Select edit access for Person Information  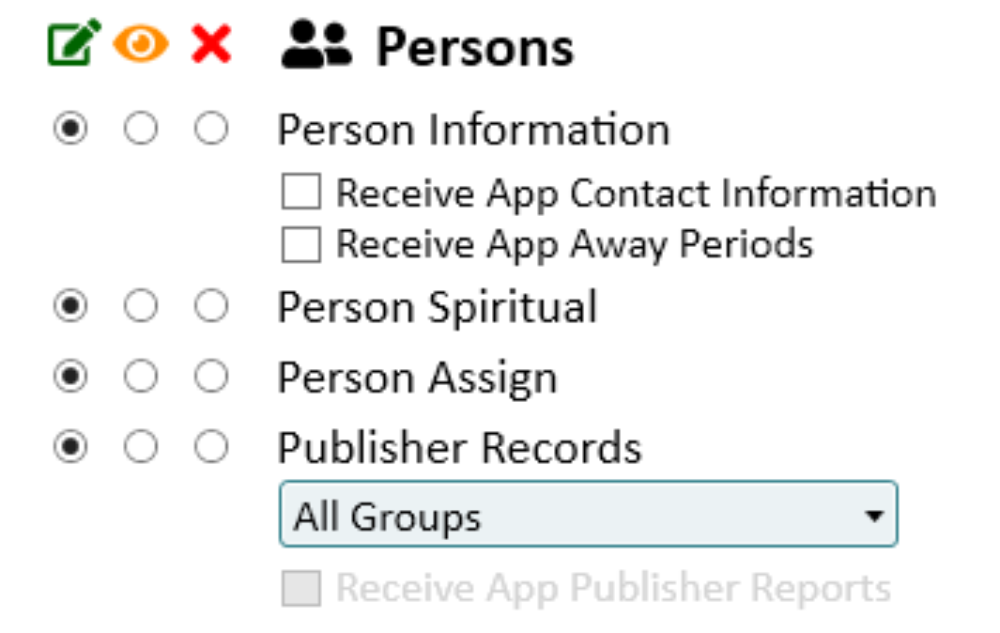[71, 130]
